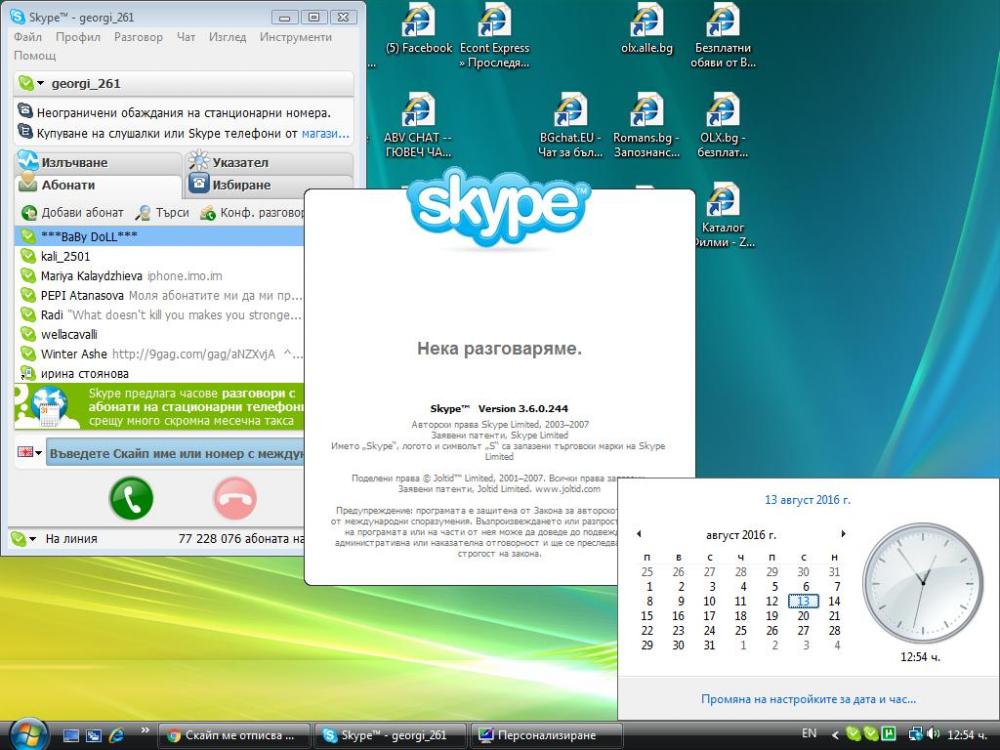The height and width of the screenshot is (750, 1000).
Task: Open the Romans.bg desktop shortcut
Action: (x=647, y=126)
